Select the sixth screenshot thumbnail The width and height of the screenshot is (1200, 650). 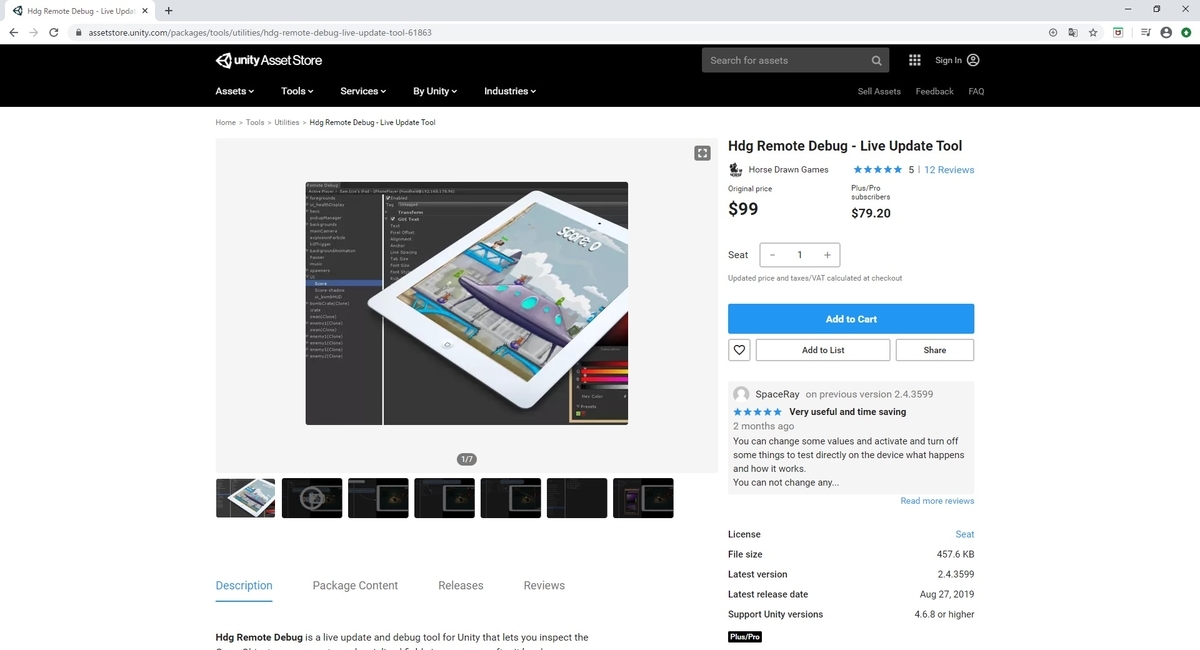click(577, 498)
